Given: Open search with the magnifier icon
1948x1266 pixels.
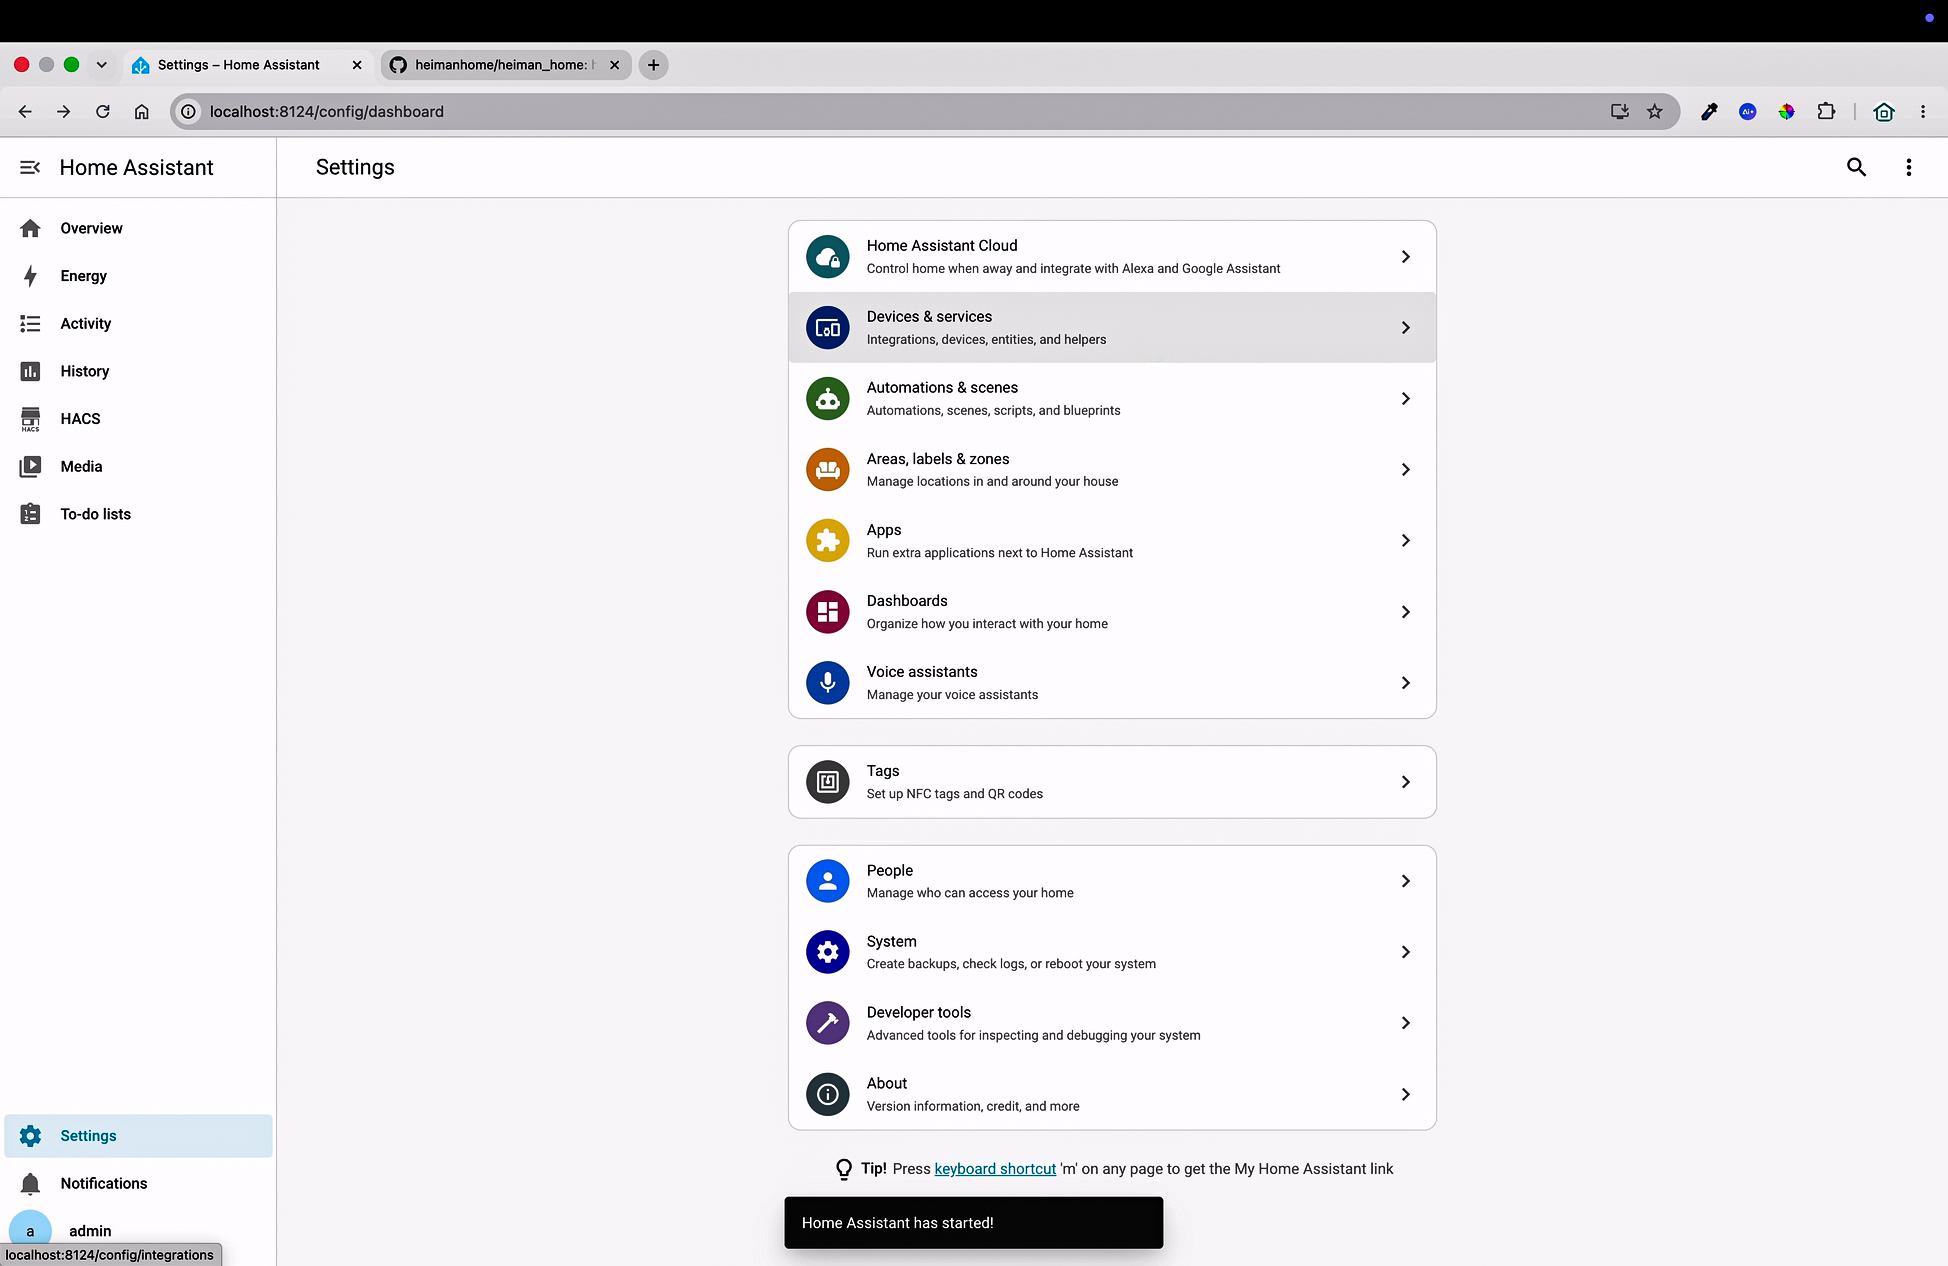Looking at the screenshot, I should 1856,167.
